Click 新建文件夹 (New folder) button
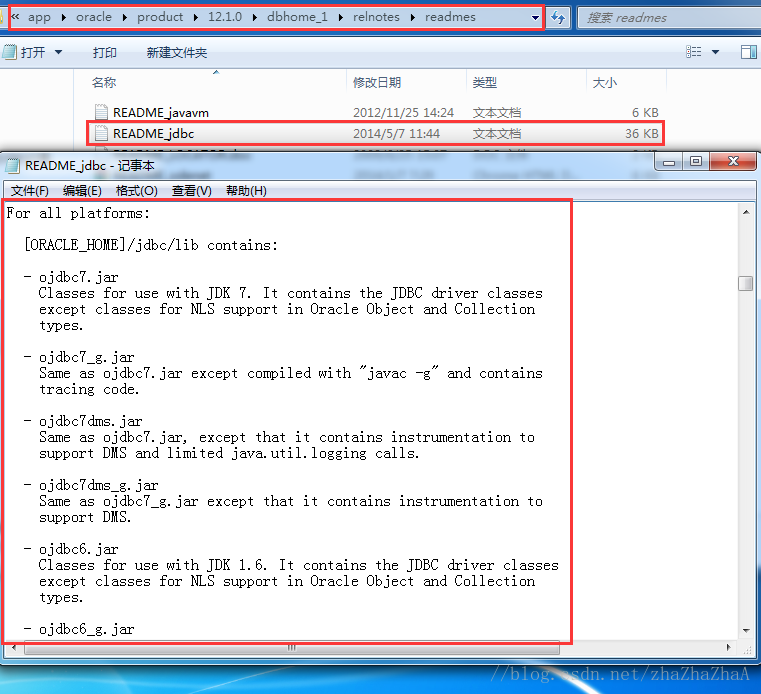This screenshot has width=761, height=694. [x=177, y=52]
